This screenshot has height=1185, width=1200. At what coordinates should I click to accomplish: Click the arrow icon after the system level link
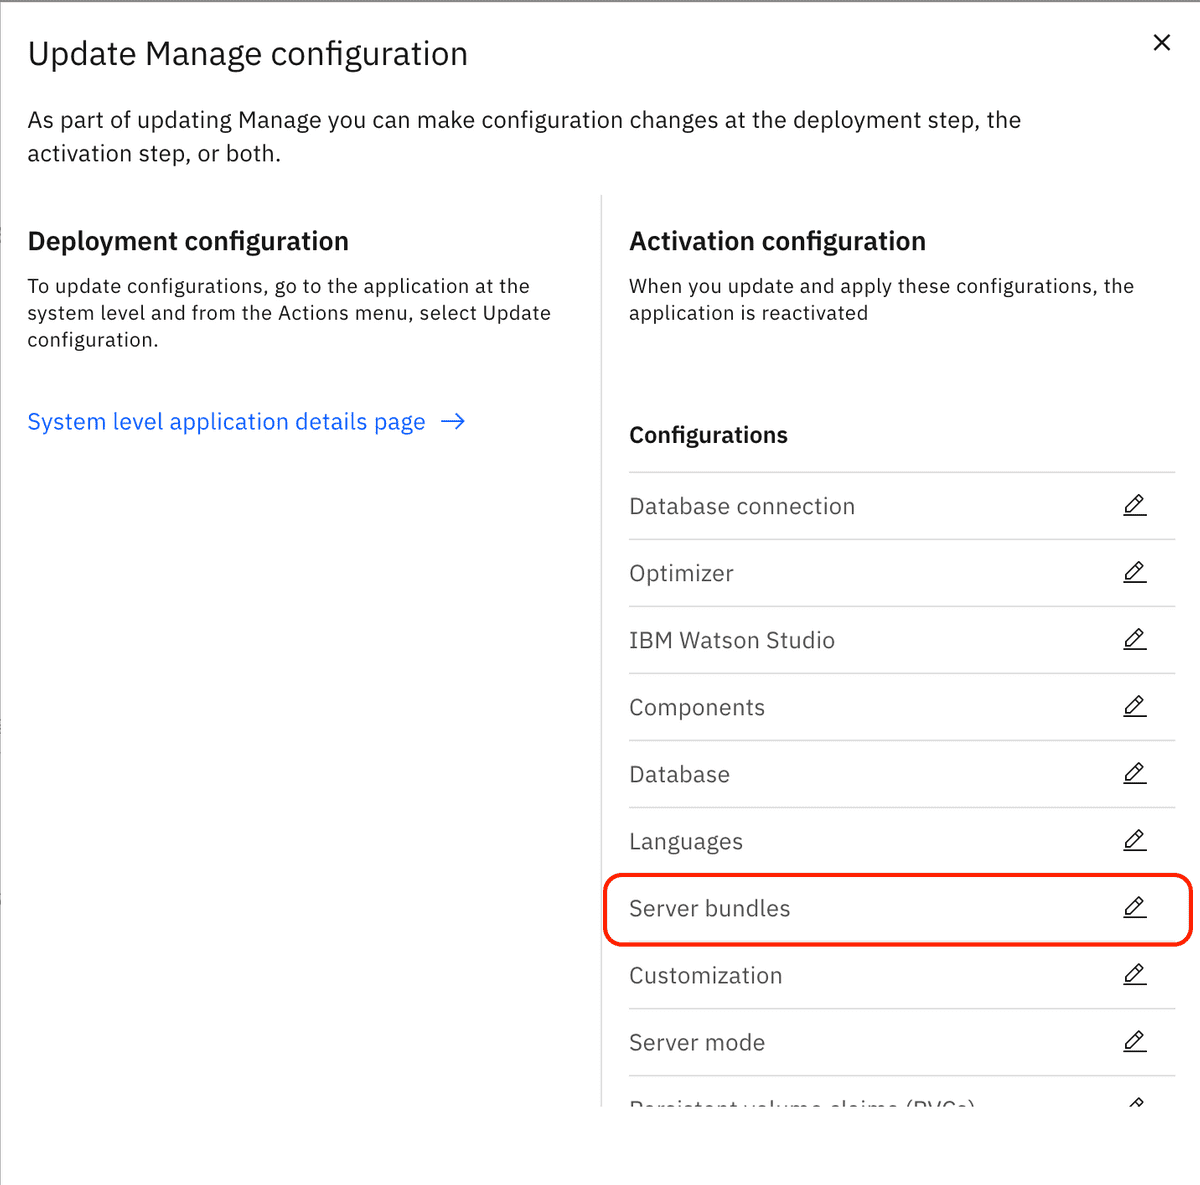pos(453,422)
